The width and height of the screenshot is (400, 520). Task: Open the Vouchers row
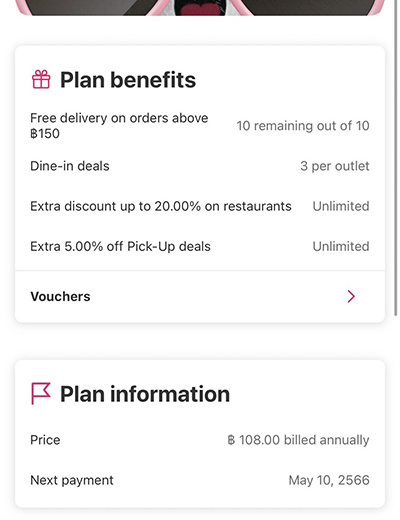tap(200, 296)
